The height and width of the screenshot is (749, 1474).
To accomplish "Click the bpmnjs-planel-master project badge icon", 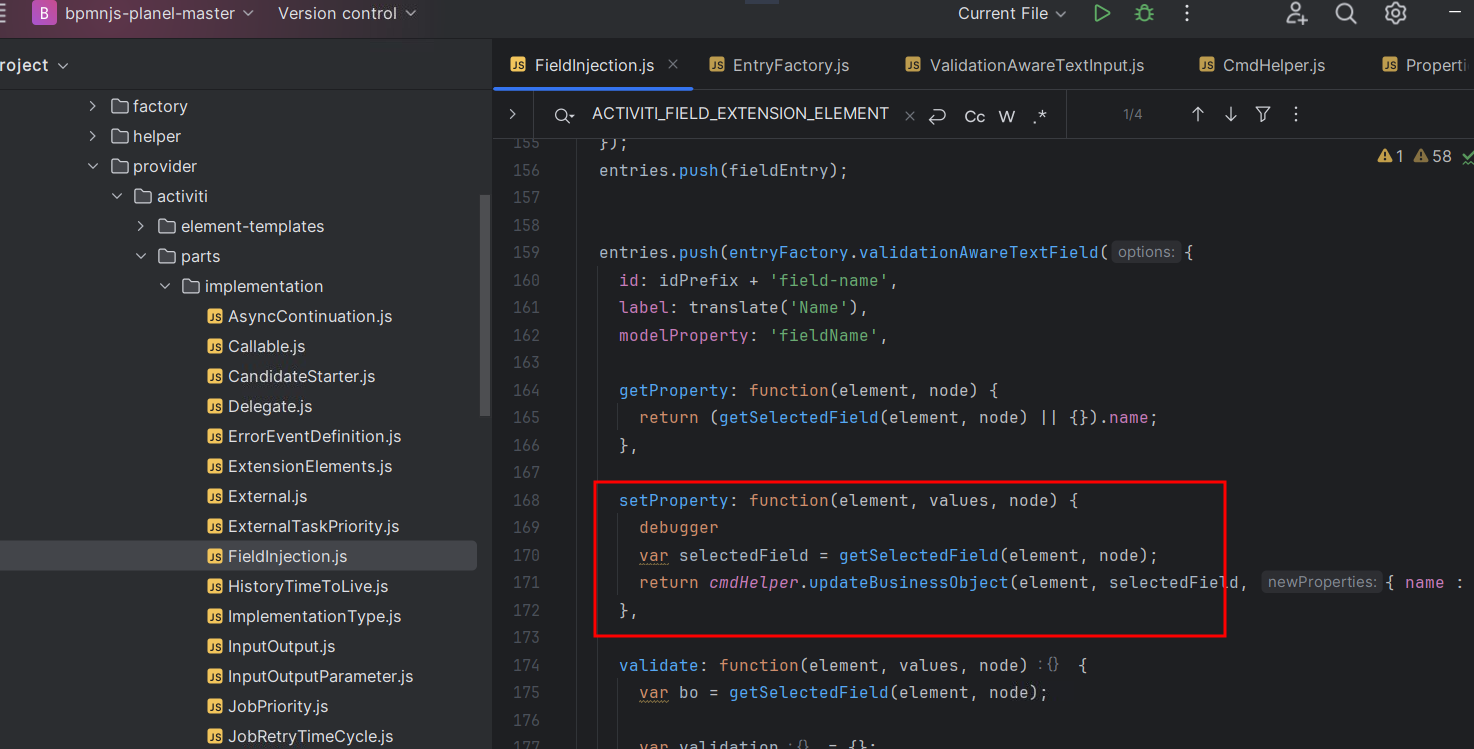I will pos(44,13).
